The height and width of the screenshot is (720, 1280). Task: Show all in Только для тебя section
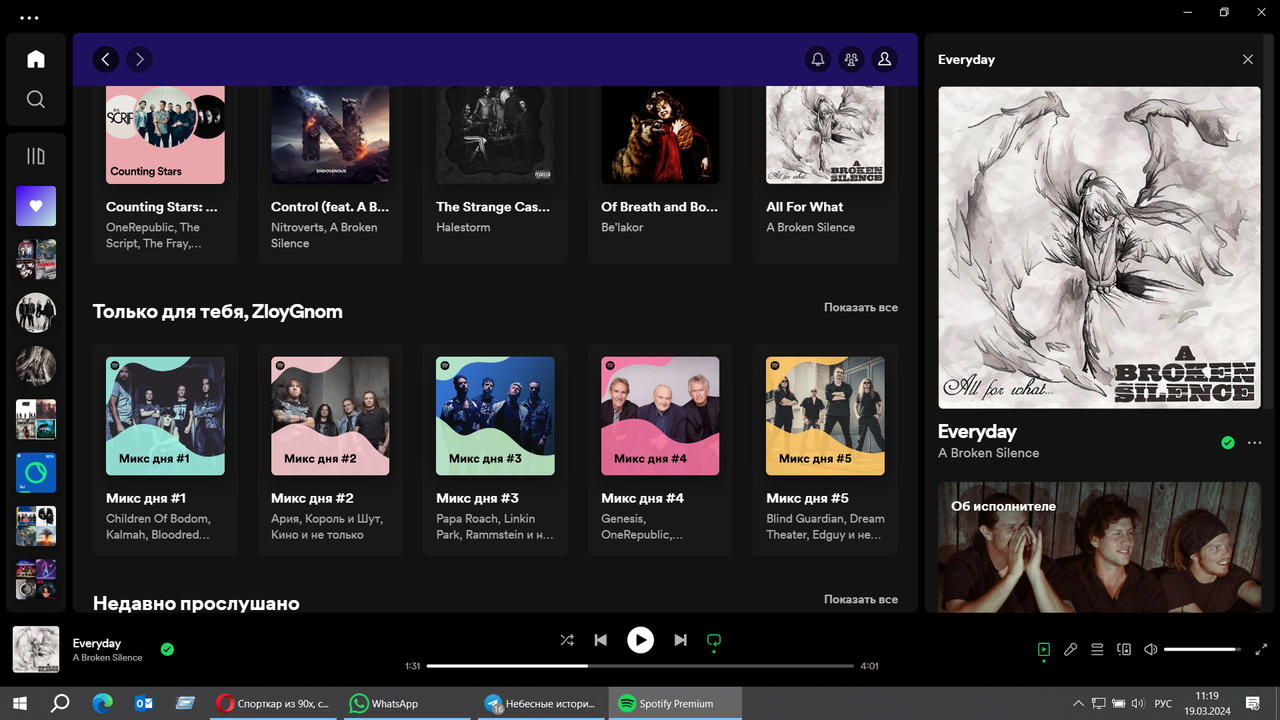click(861, 308)
